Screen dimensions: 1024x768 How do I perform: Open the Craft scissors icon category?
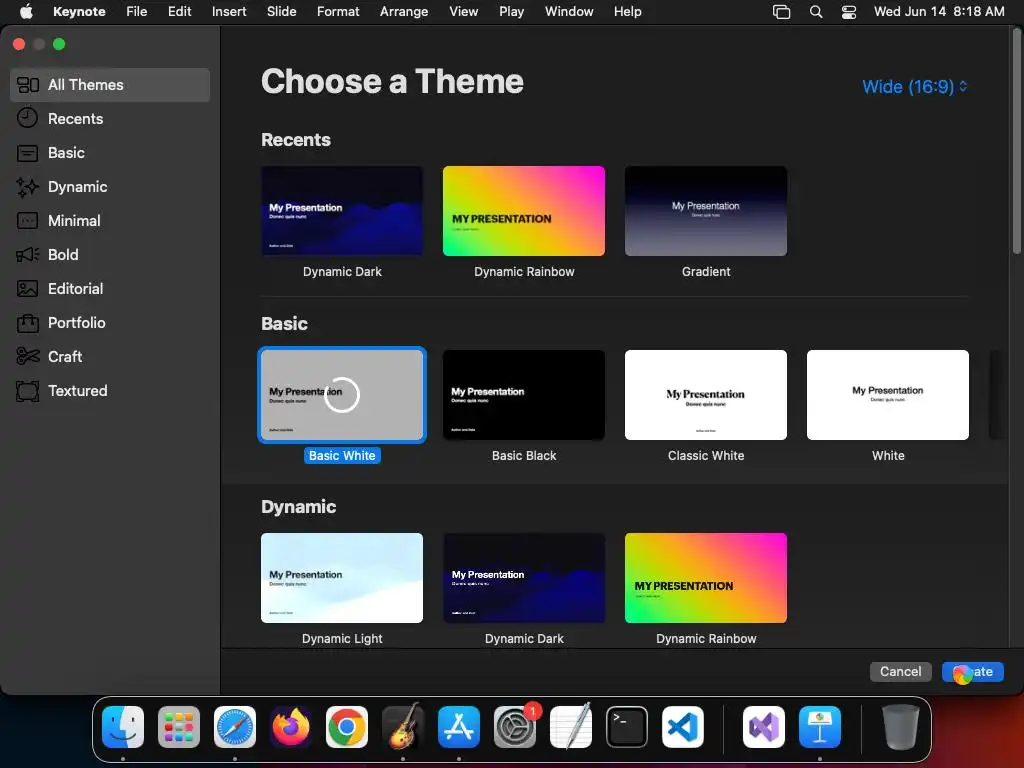click(27, 357)
